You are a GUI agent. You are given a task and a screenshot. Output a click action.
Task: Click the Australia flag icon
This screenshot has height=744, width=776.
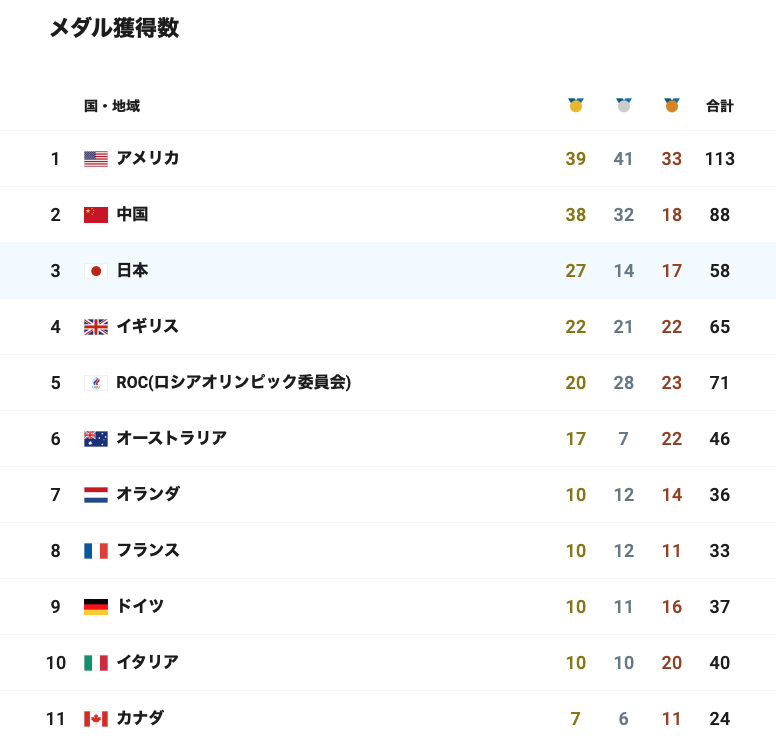tap(96, 439)
